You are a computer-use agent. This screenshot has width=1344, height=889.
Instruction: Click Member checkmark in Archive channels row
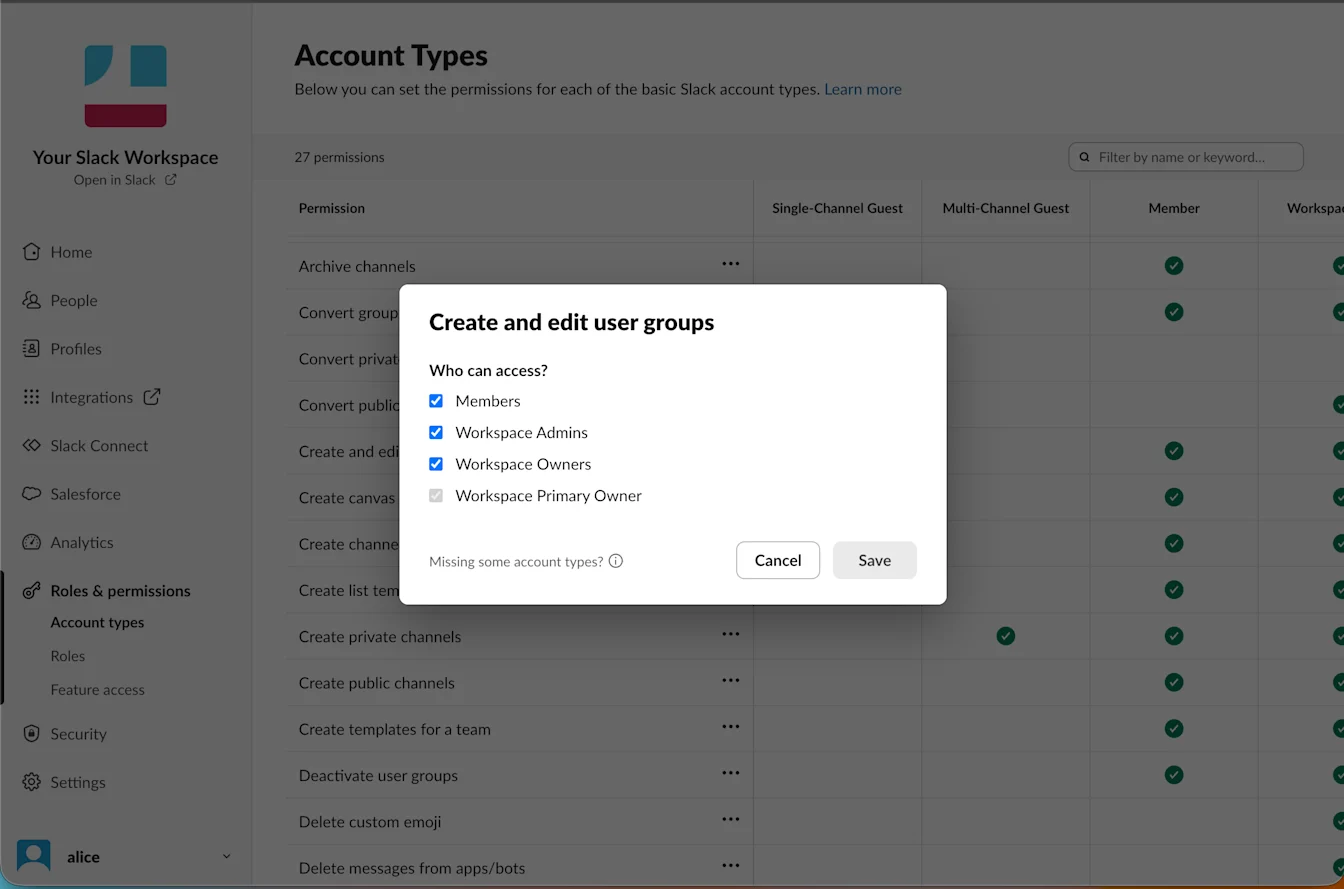point(1174,266)
